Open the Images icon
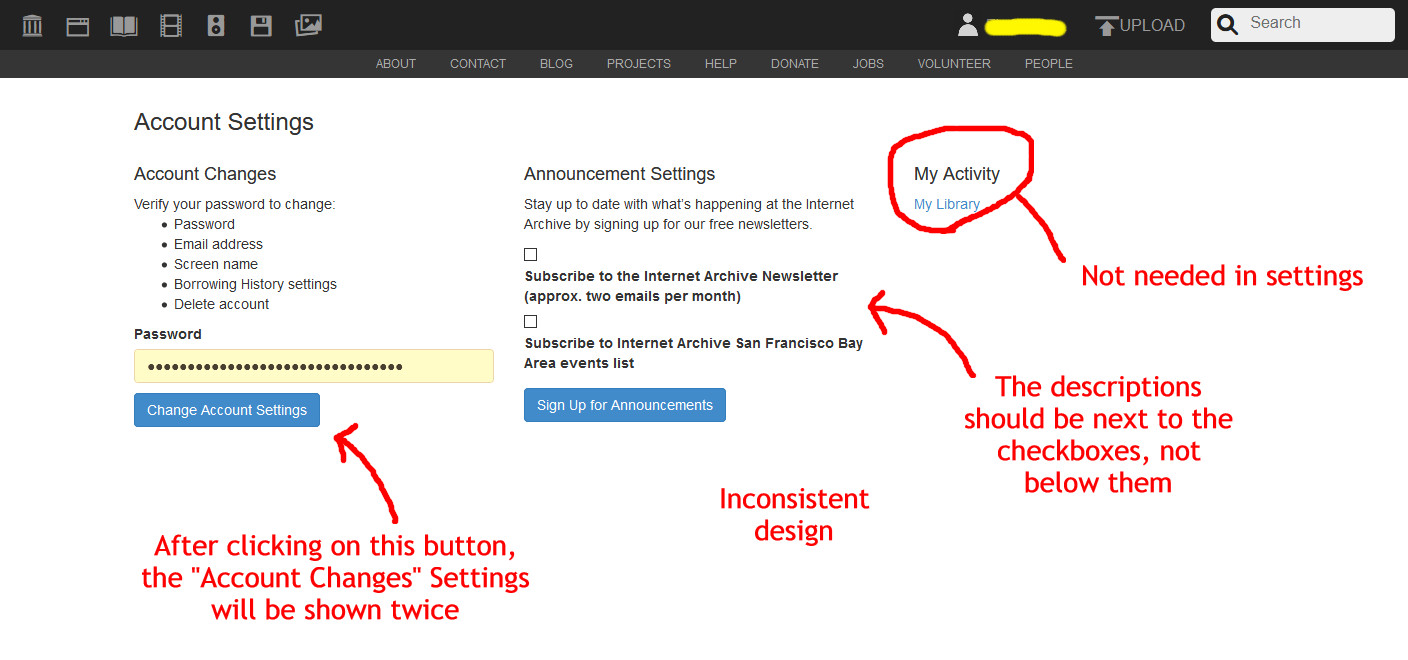 click(x=308, y=25)
